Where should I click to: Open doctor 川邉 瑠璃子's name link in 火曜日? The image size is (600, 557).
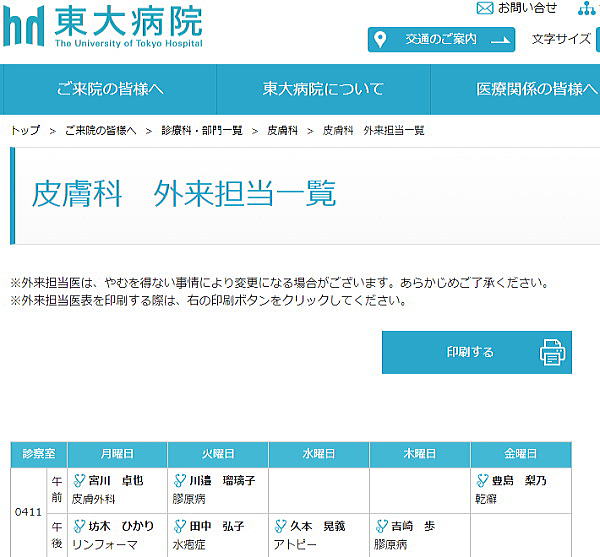point(222,481)
